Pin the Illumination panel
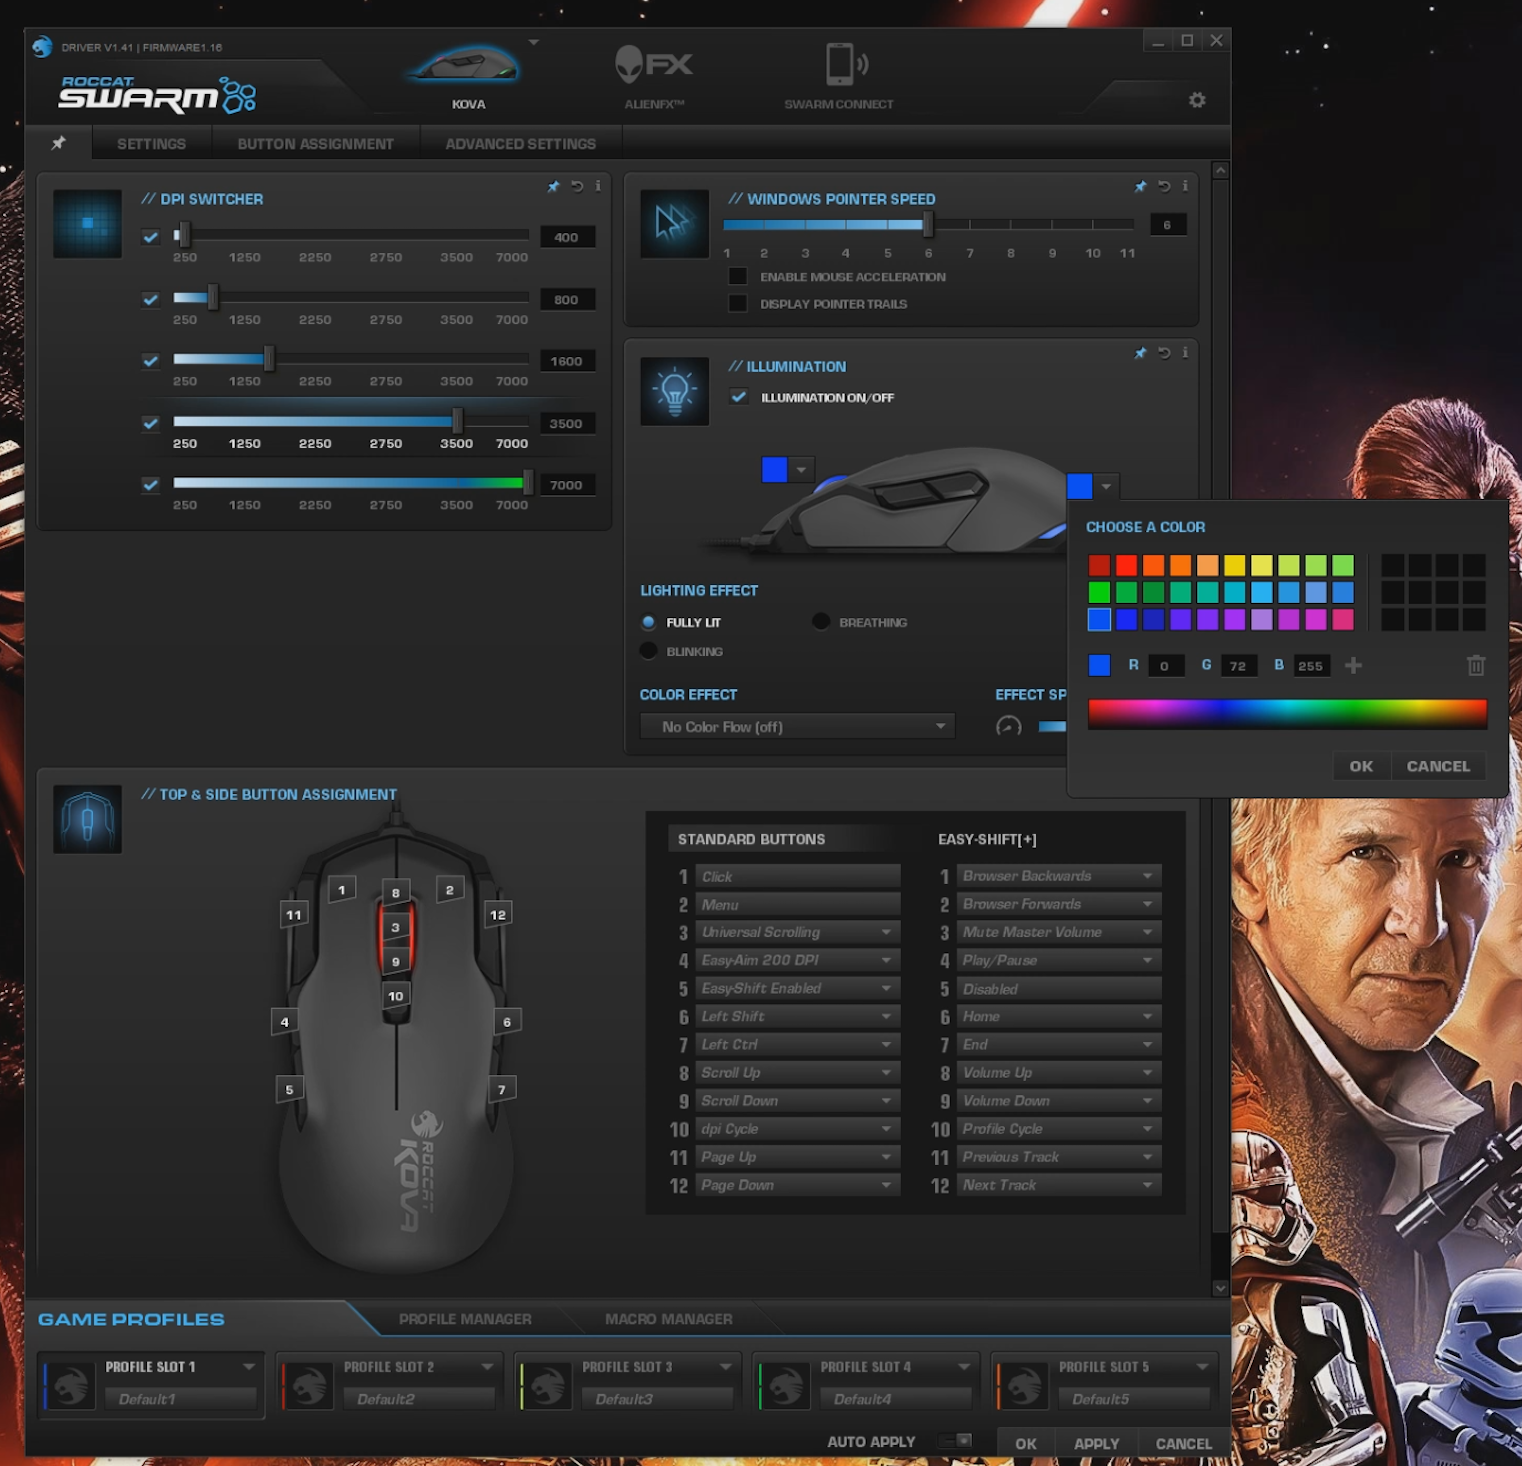Image resolution: width=1522 pixels, height=1466 pixels. point(1141,353)
